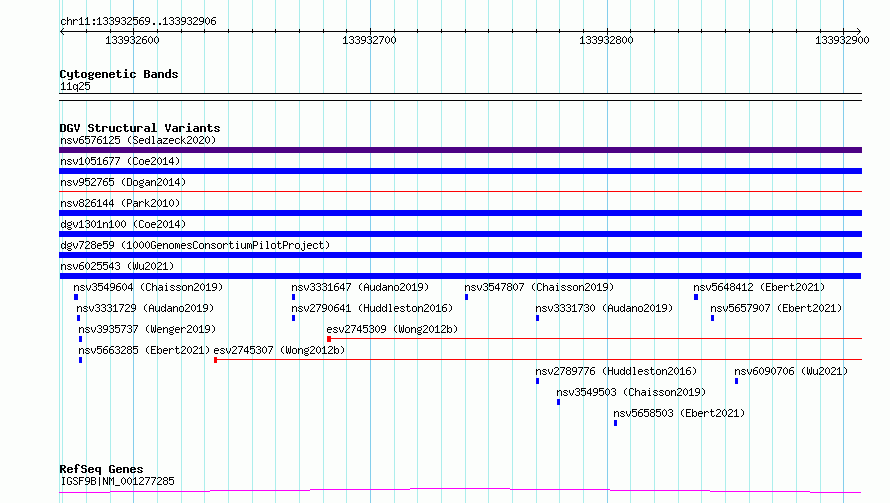Click blue marker under nsv3331730
Viewport: 890px width, 503px height.
coord(538,318)
